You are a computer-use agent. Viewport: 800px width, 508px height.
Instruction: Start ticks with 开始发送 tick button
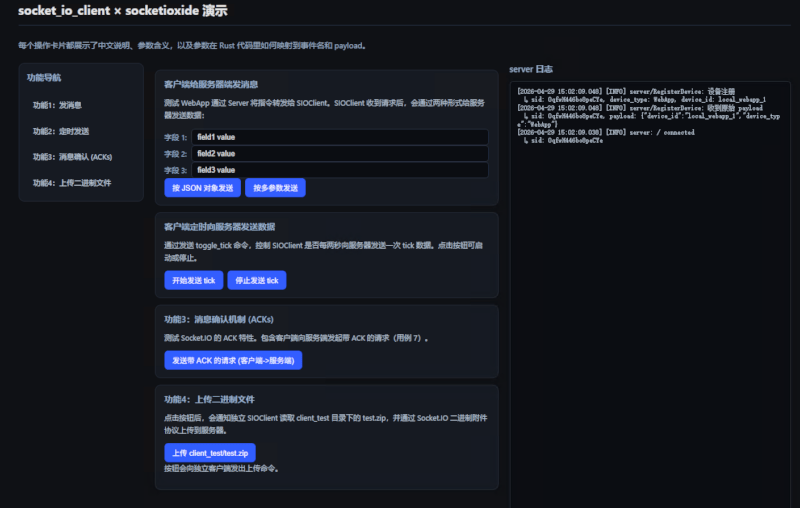(193, 280)
